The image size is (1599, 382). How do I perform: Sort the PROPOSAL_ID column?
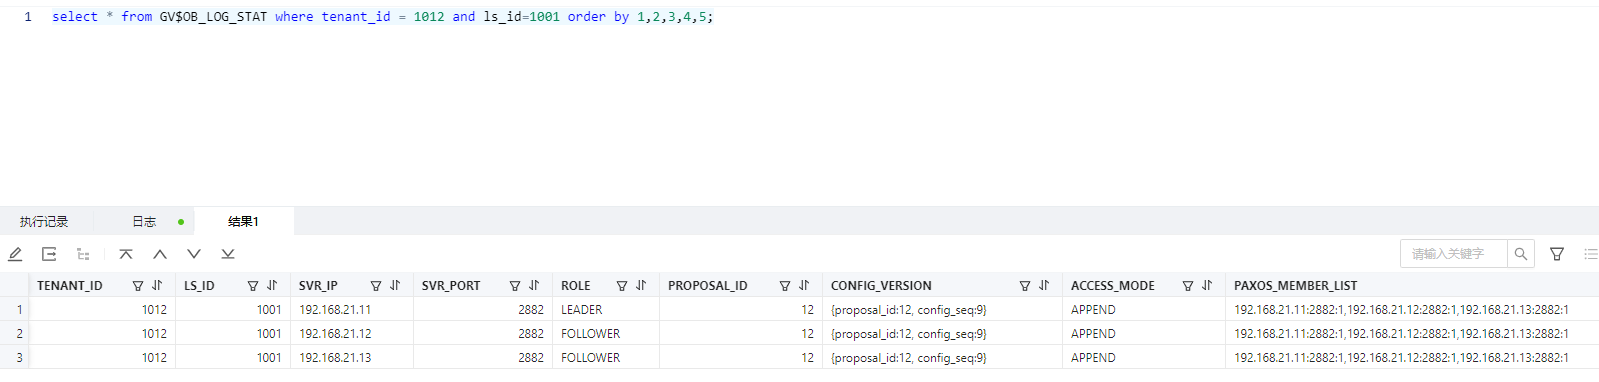(804, 286)
